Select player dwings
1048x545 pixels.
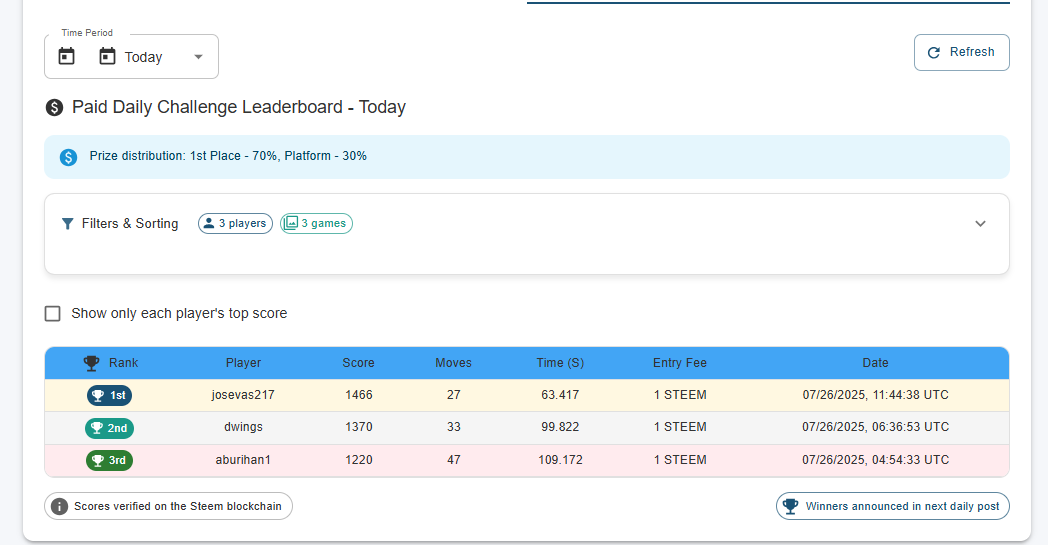tap(243, 427)
